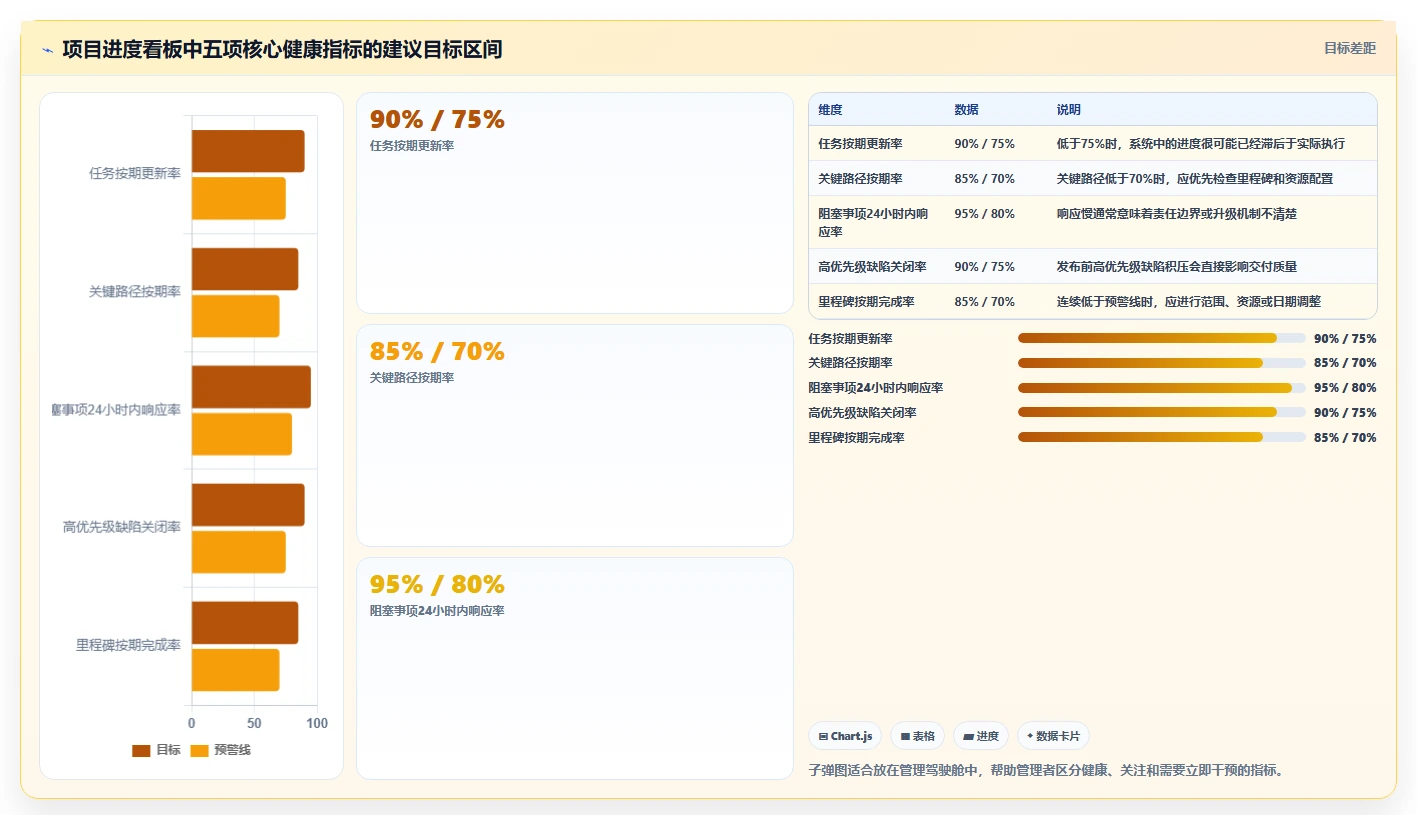
Task: Click description 发布前高优先级缺陷积压会直接影响交付质量
Action: point(1176,267)
